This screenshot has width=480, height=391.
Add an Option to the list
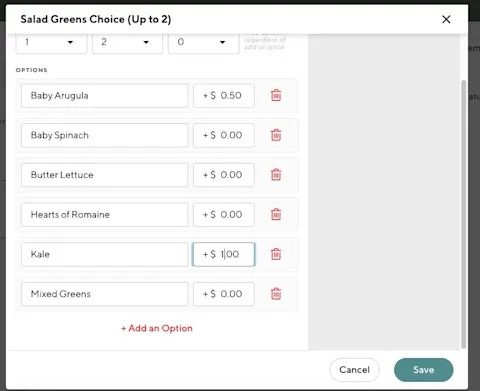(157, 328)
